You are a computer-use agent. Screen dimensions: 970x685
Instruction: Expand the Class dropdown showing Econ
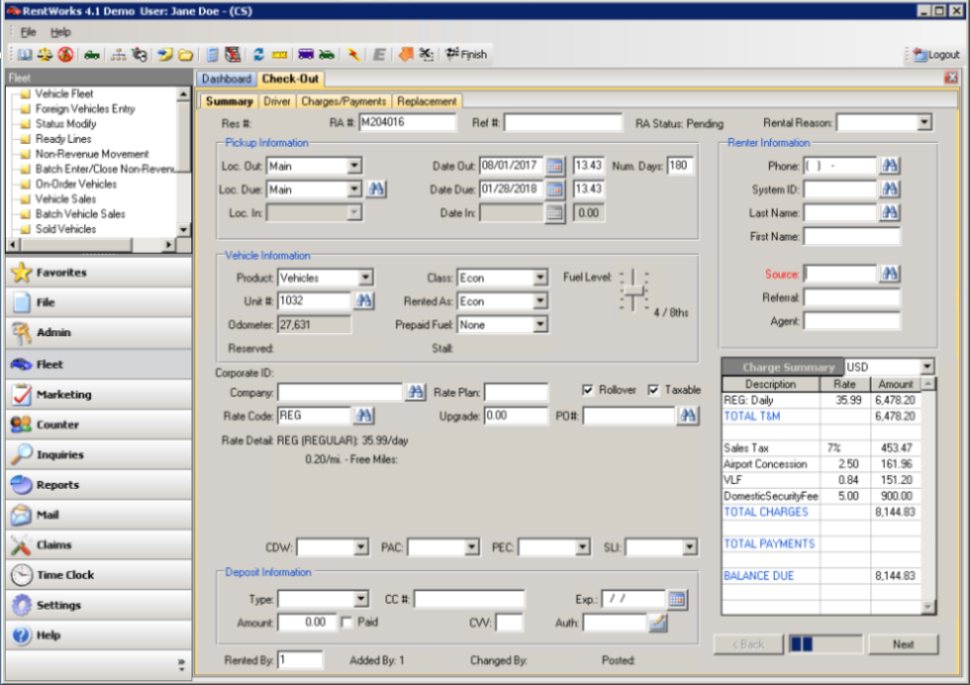pos(540,278)
